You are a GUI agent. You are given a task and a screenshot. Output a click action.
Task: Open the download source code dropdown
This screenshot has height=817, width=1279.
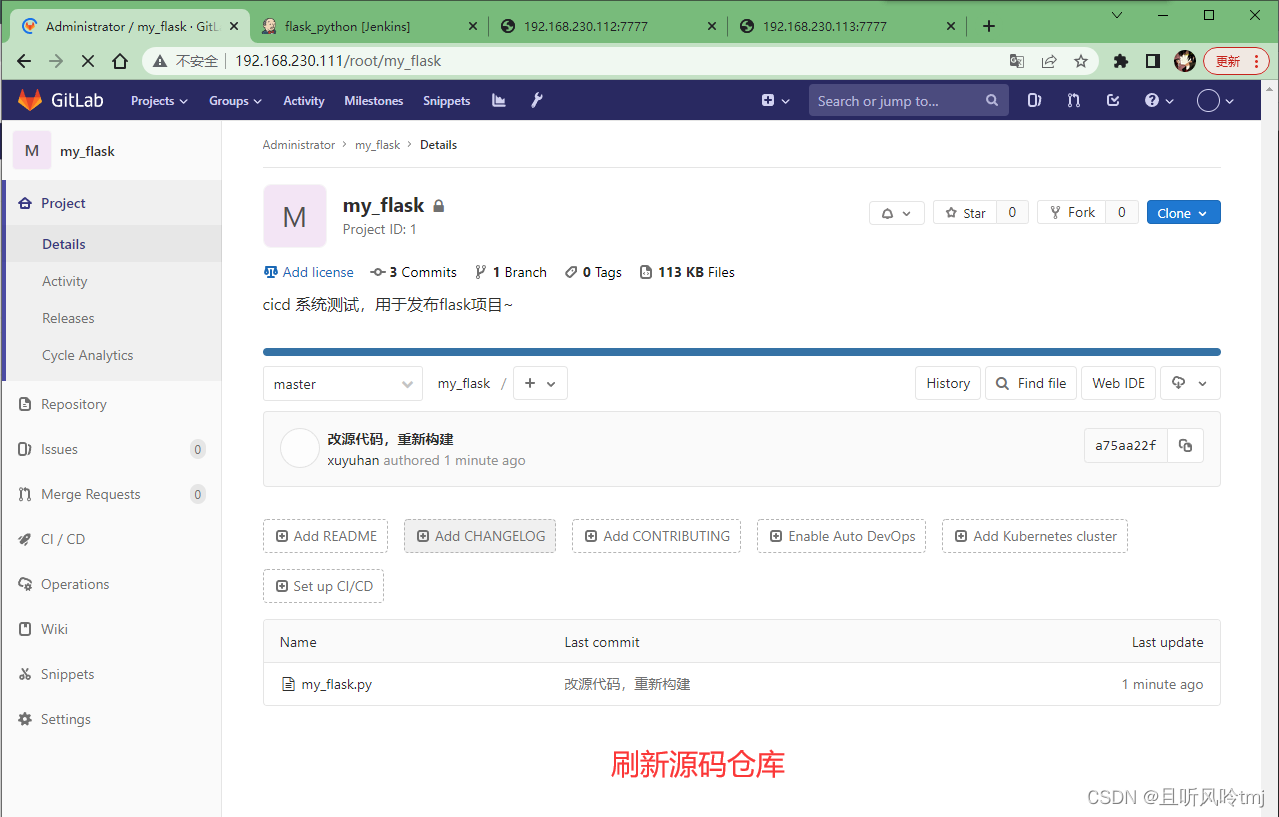(1191, 383)
